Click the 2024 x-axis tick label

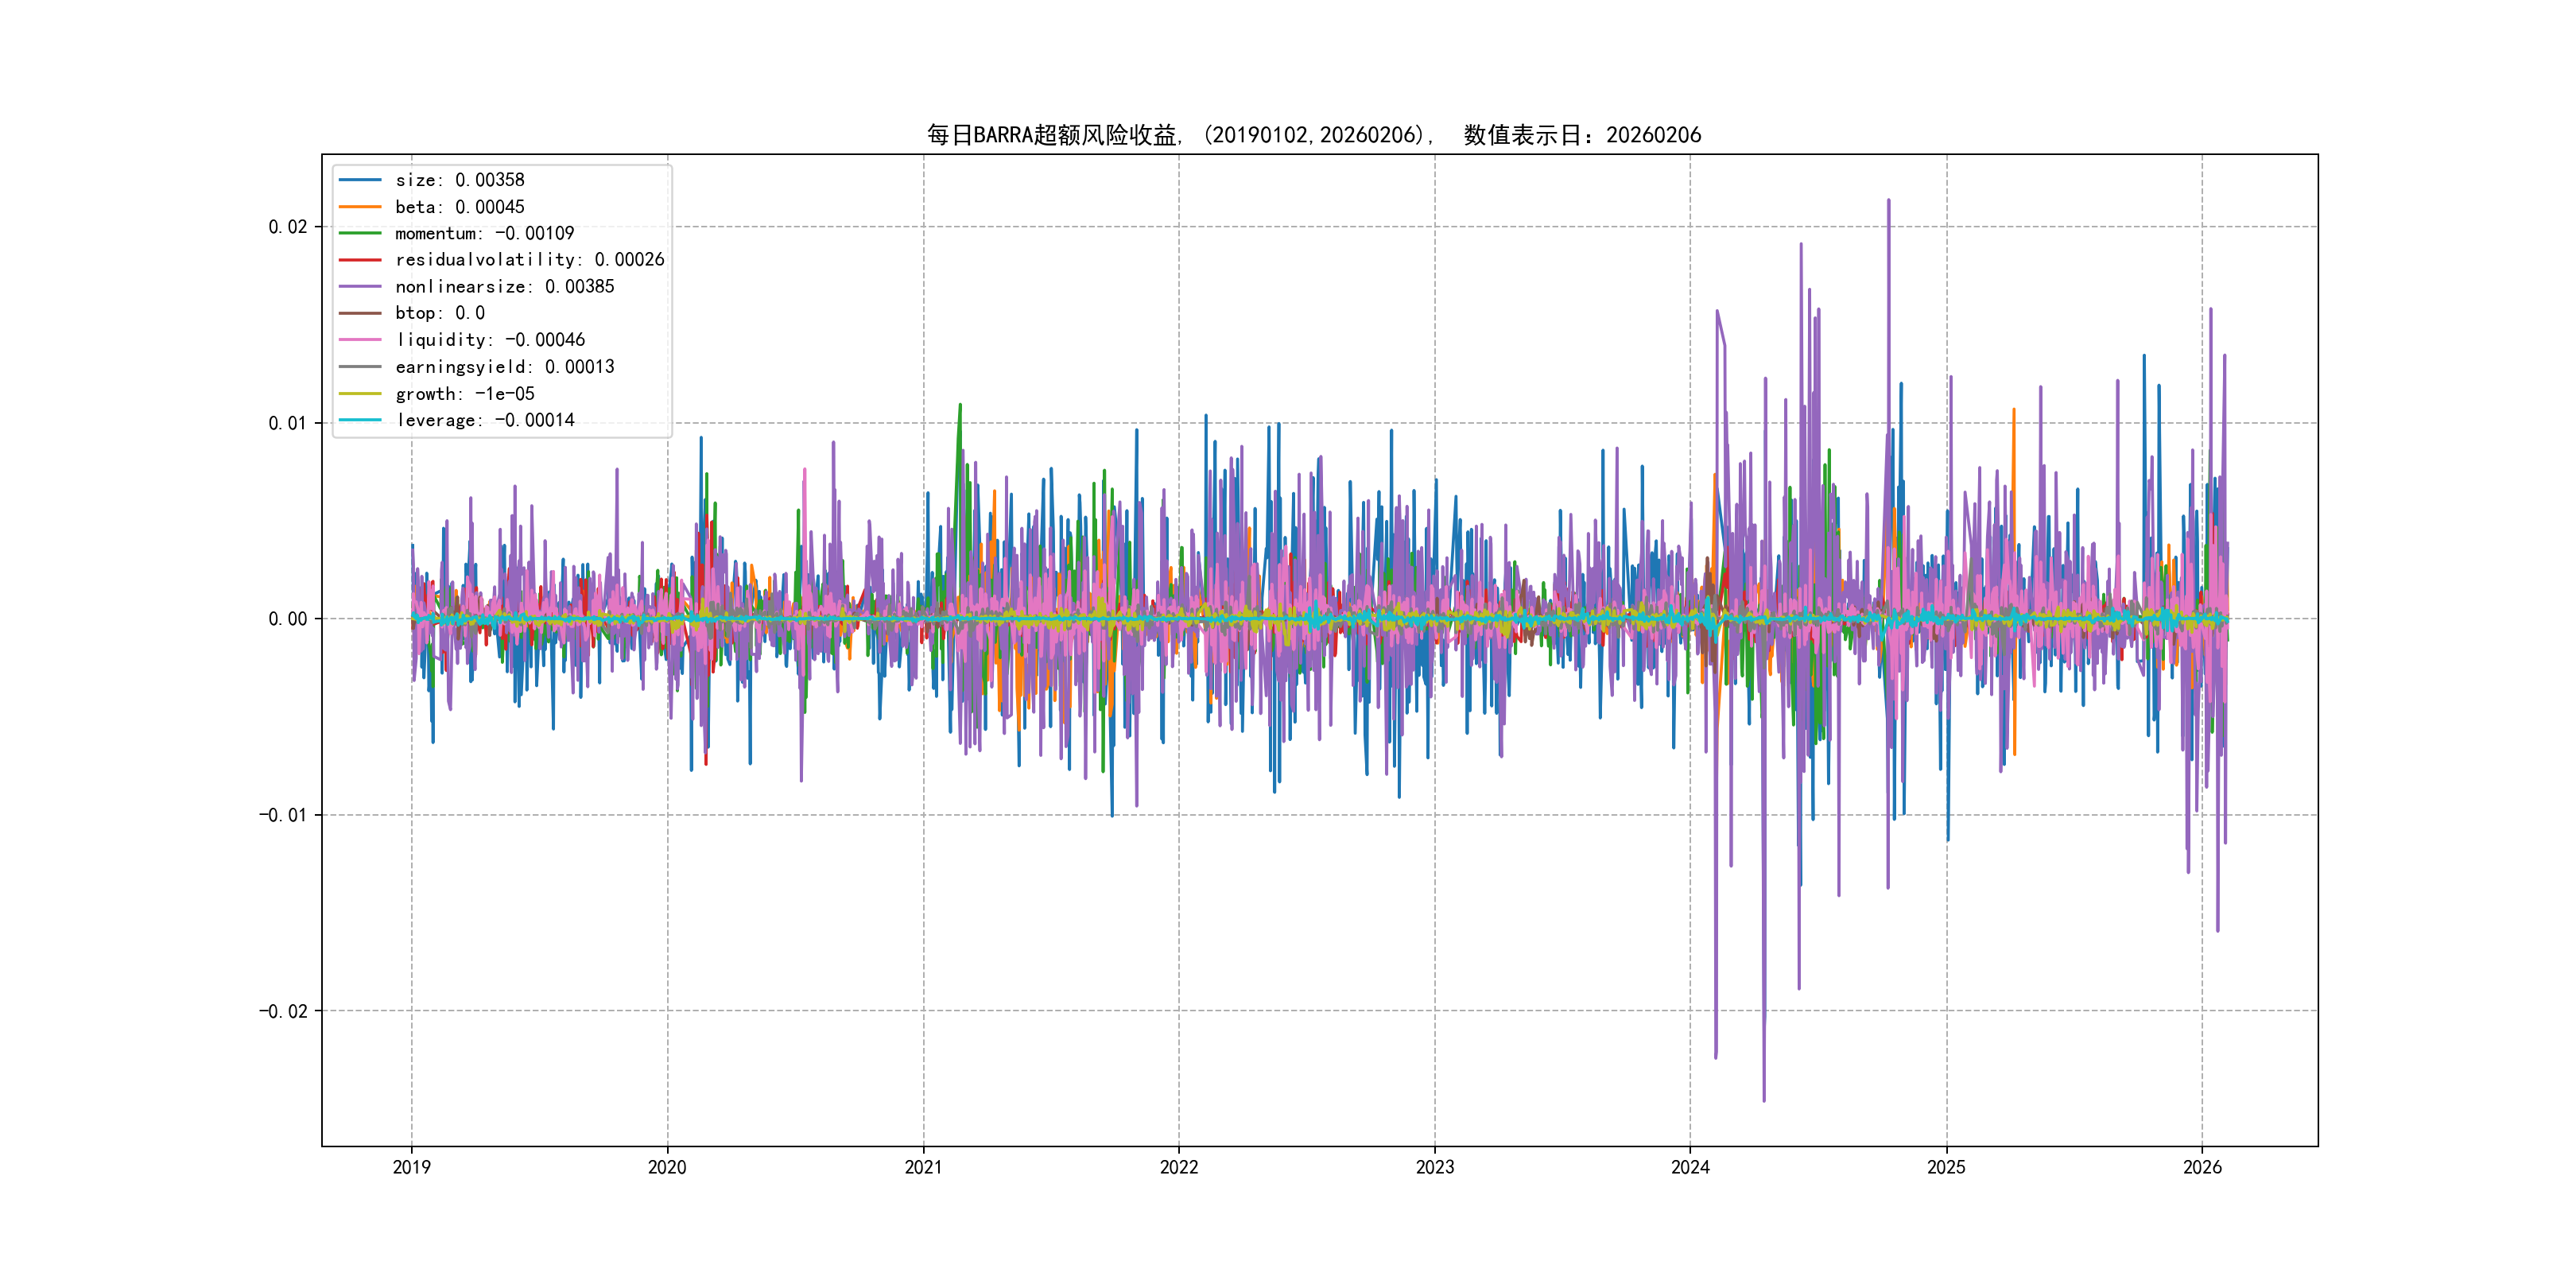(x=1690, y=1167)
